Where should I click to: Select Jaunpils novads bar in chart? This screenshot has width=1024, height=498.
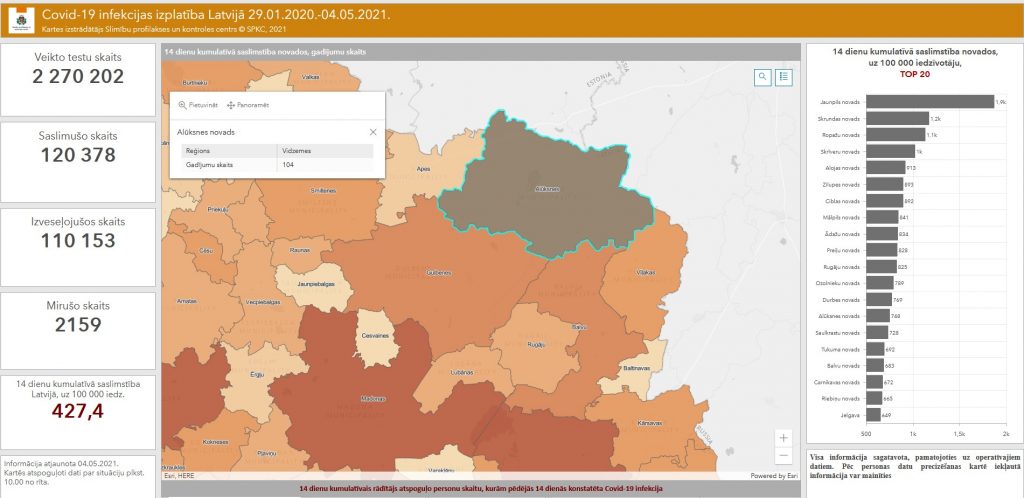(x=929, y=102)
